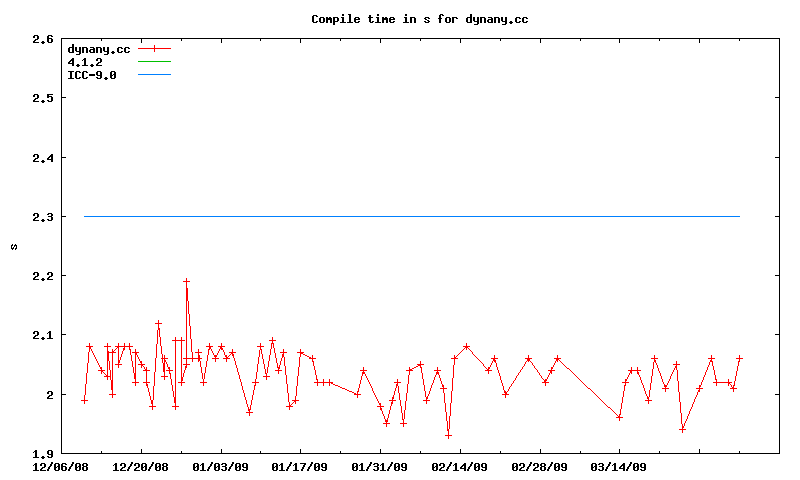The image size is (800, 480).
Task: Select the first data point of the red series
Action: [x=84, y=400]
